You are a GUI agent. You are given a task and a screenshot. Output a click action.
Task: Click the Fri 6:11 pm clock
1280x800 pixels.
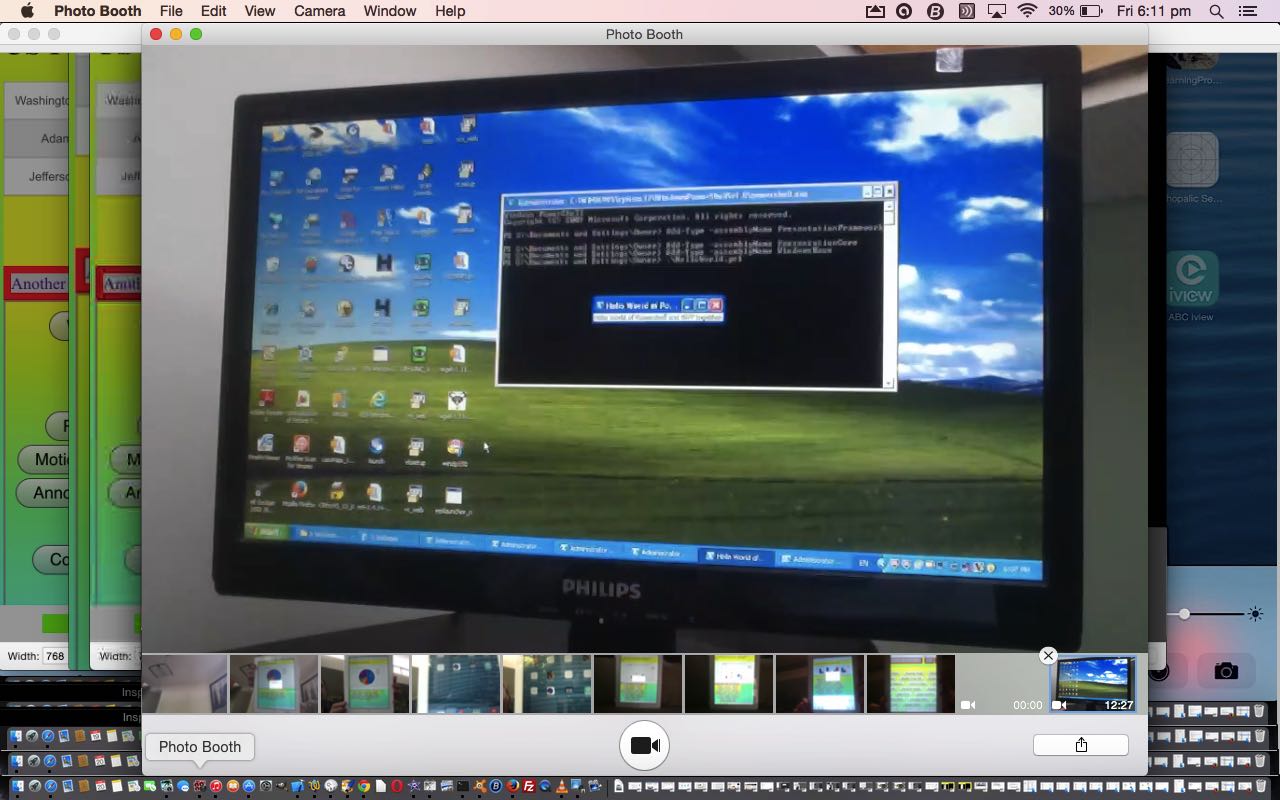(x=1154, y=11)
